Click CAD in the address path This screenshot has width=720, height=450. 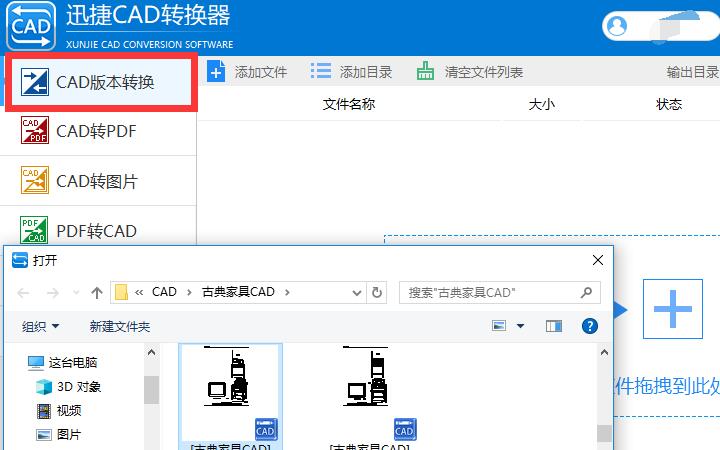[164, 292]
